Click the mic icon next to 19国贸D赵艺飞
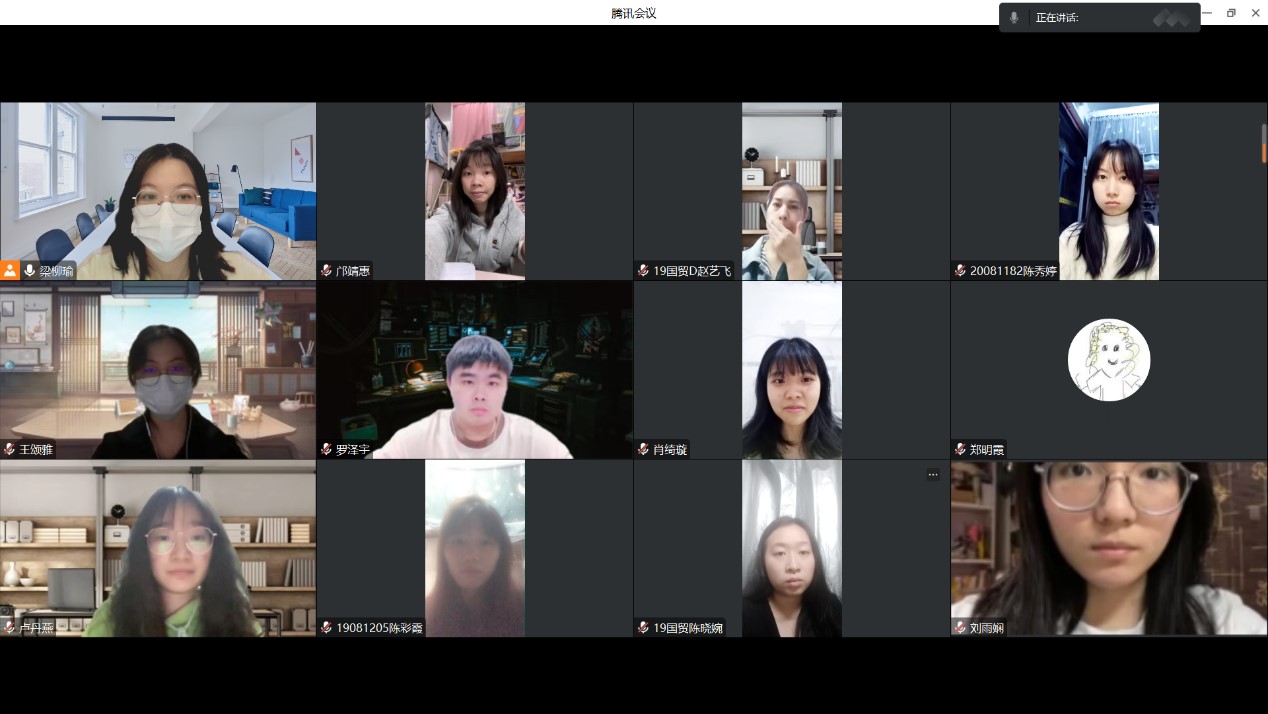The height and width of the screenshot is (714, 1268). 642,269
